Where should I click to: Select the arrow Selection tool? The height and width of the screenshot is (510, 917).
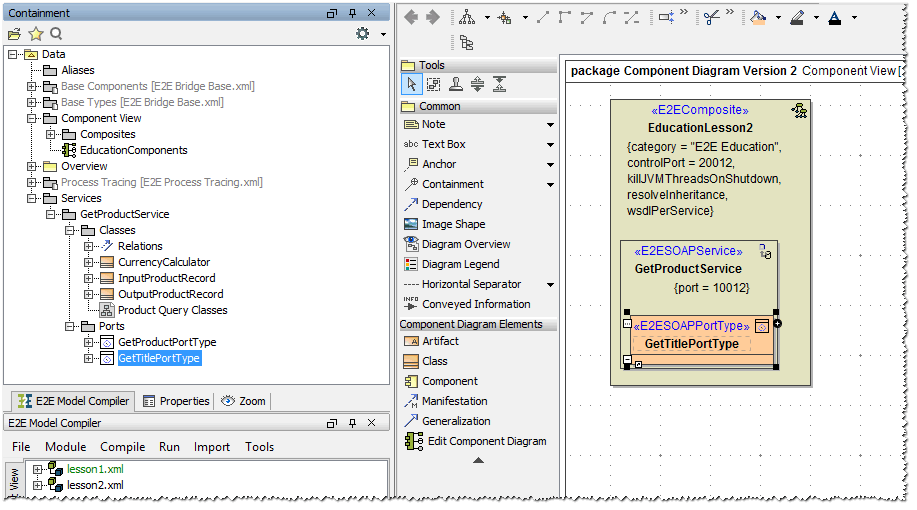(411, 85)
